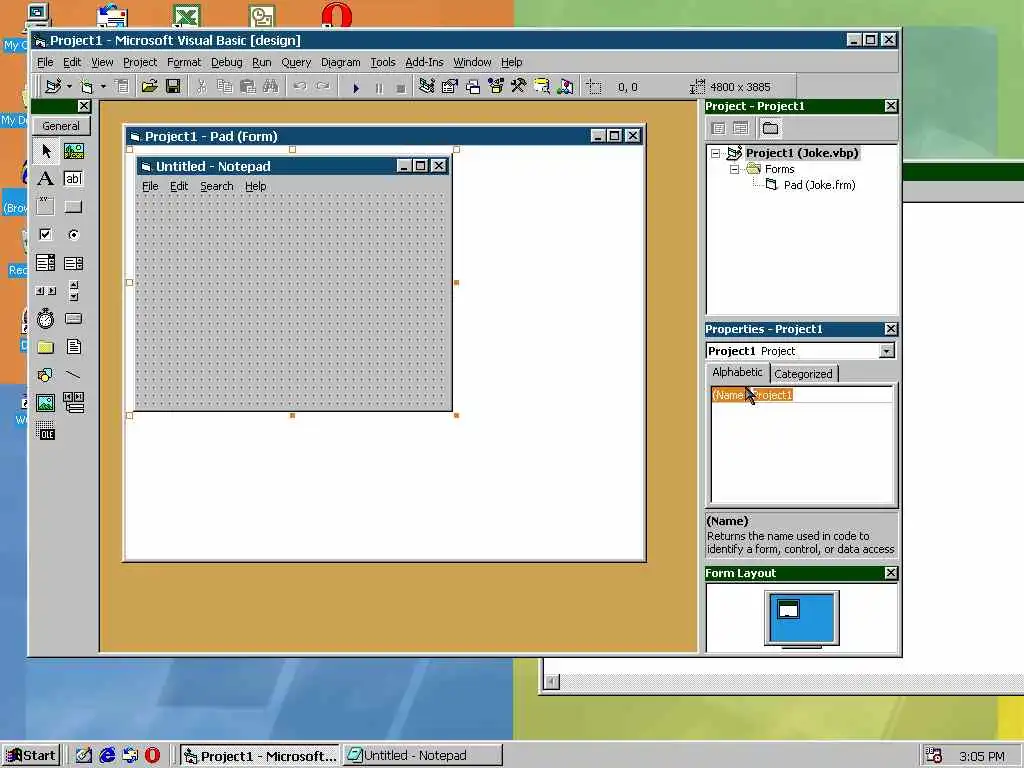This screenshot has width=1024, height=768.
Task: Select the HScrollBar control tool
Action: coord(46,291)
